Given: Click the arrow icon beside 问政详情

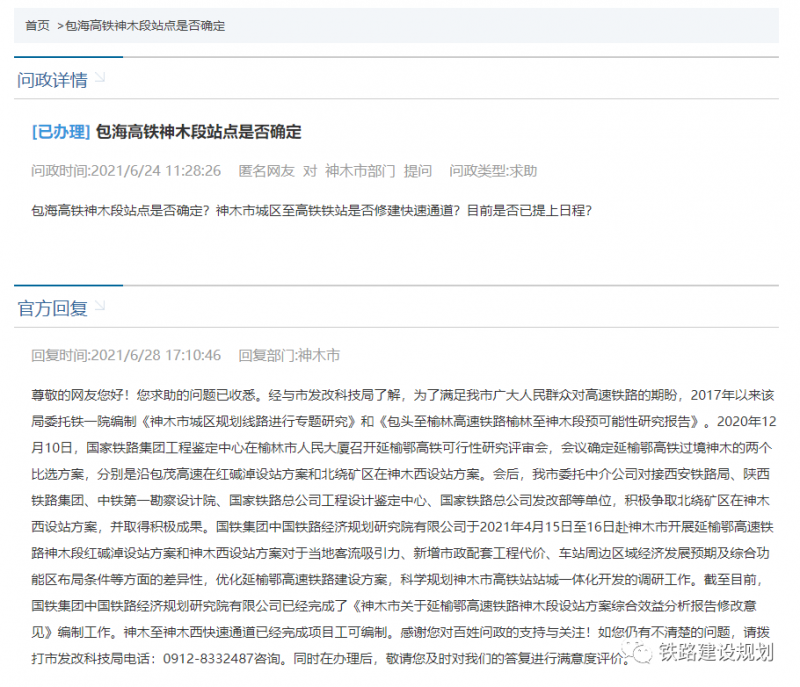Looking at the screenshot, I should 100,77.
